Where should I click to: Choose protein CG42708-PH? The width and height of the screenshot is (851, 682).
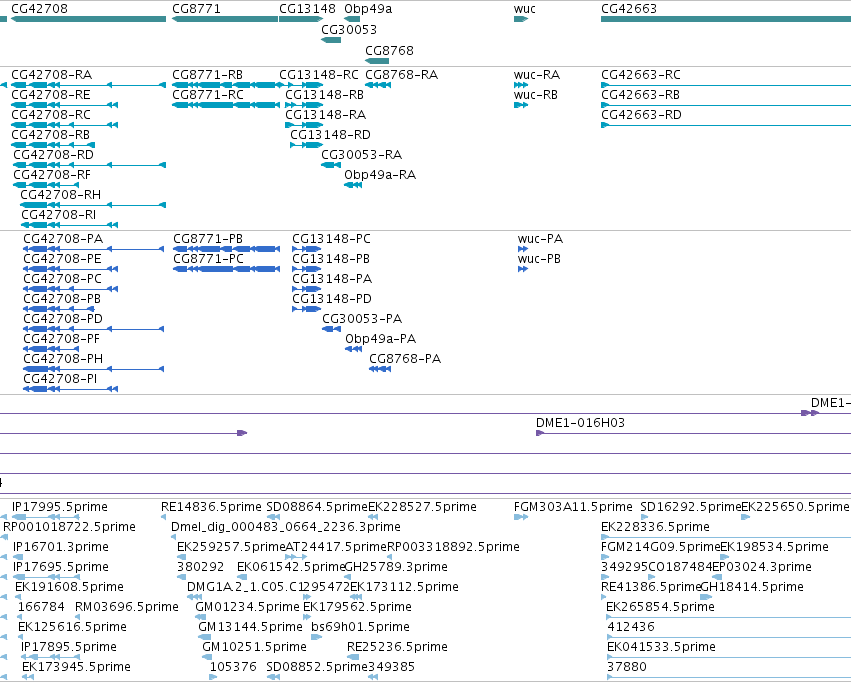point(63,359)
